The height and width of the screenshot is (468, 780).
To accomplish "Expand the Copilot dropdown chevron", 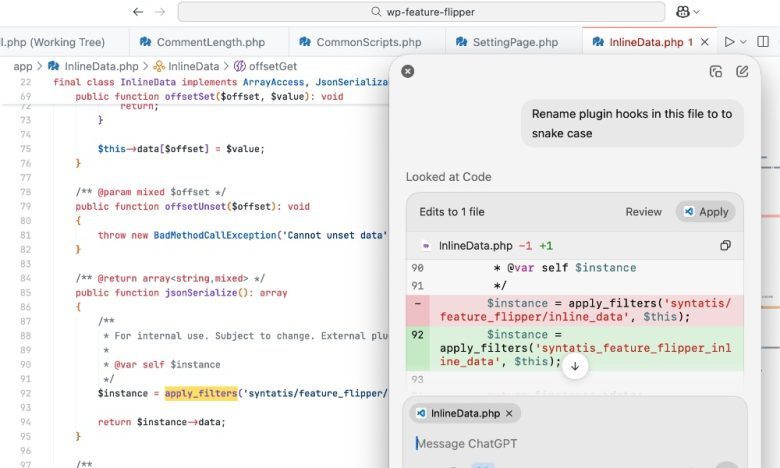I will 696,12.
